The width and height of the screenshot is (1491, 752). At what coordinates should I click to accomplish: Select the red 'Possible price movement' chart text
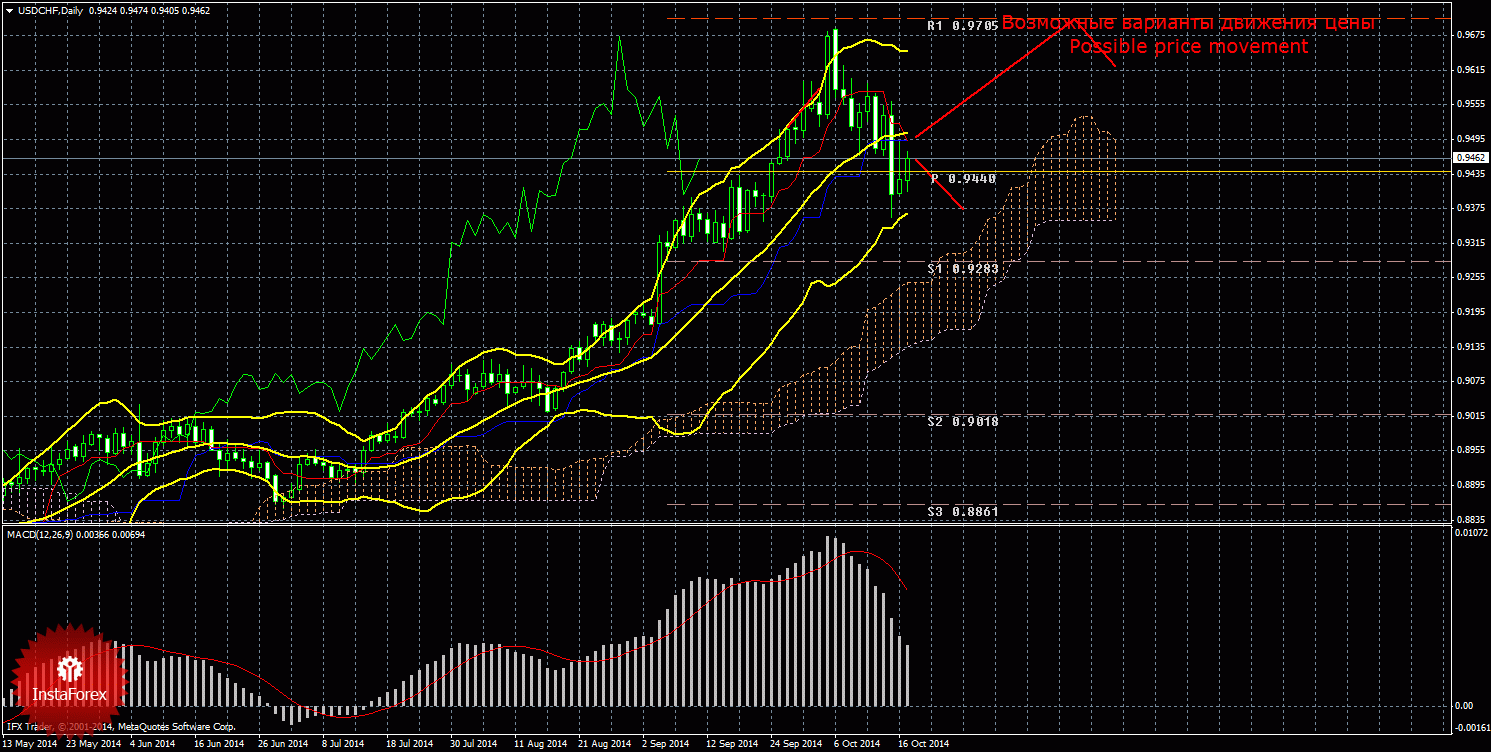click(1188, 47)
